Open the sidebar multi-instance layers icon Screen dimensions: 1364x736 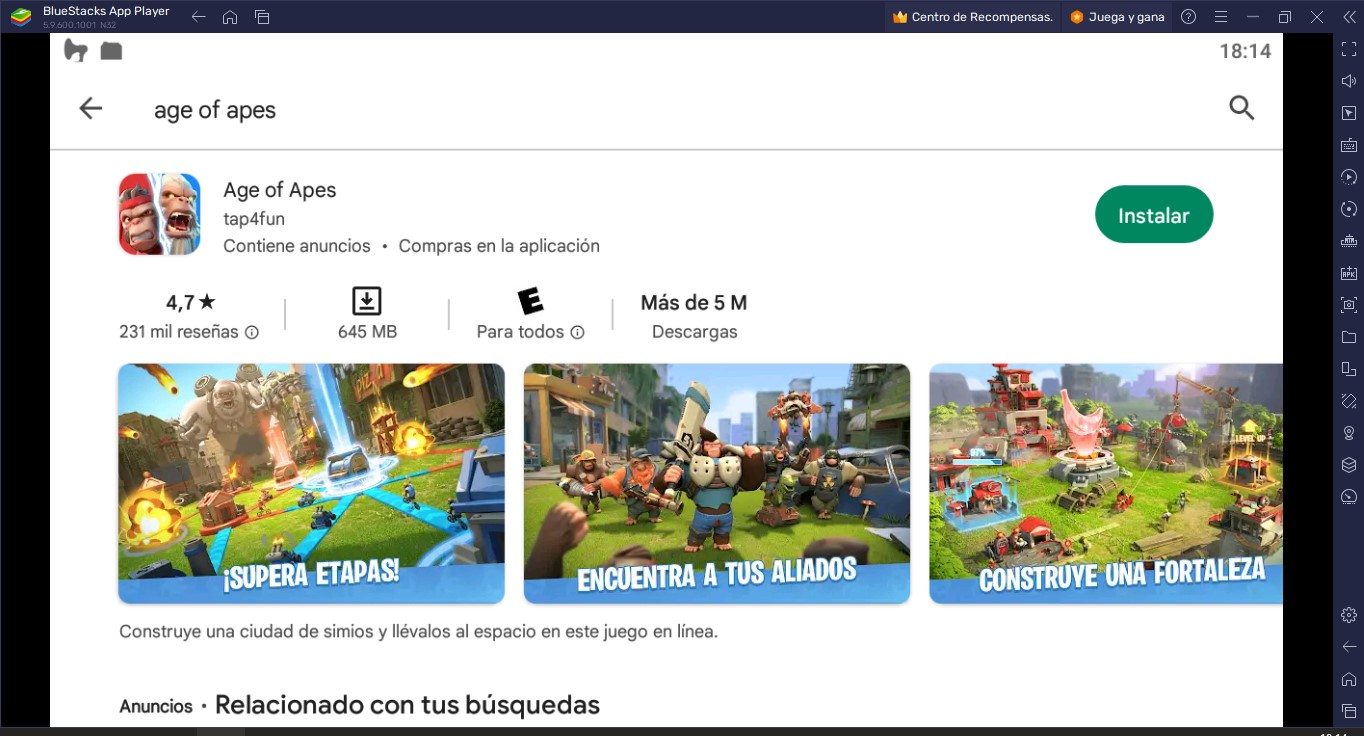point(1349,465)
